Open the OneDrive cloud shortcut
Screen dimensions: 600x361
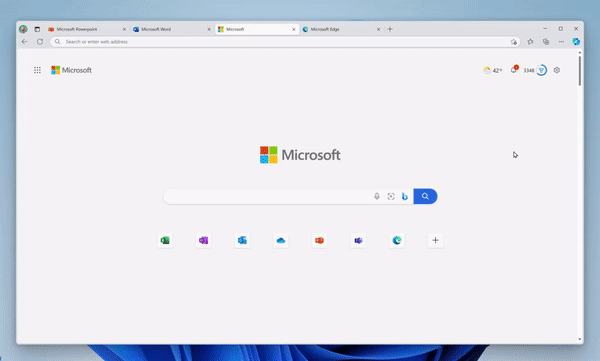(281, 240)
